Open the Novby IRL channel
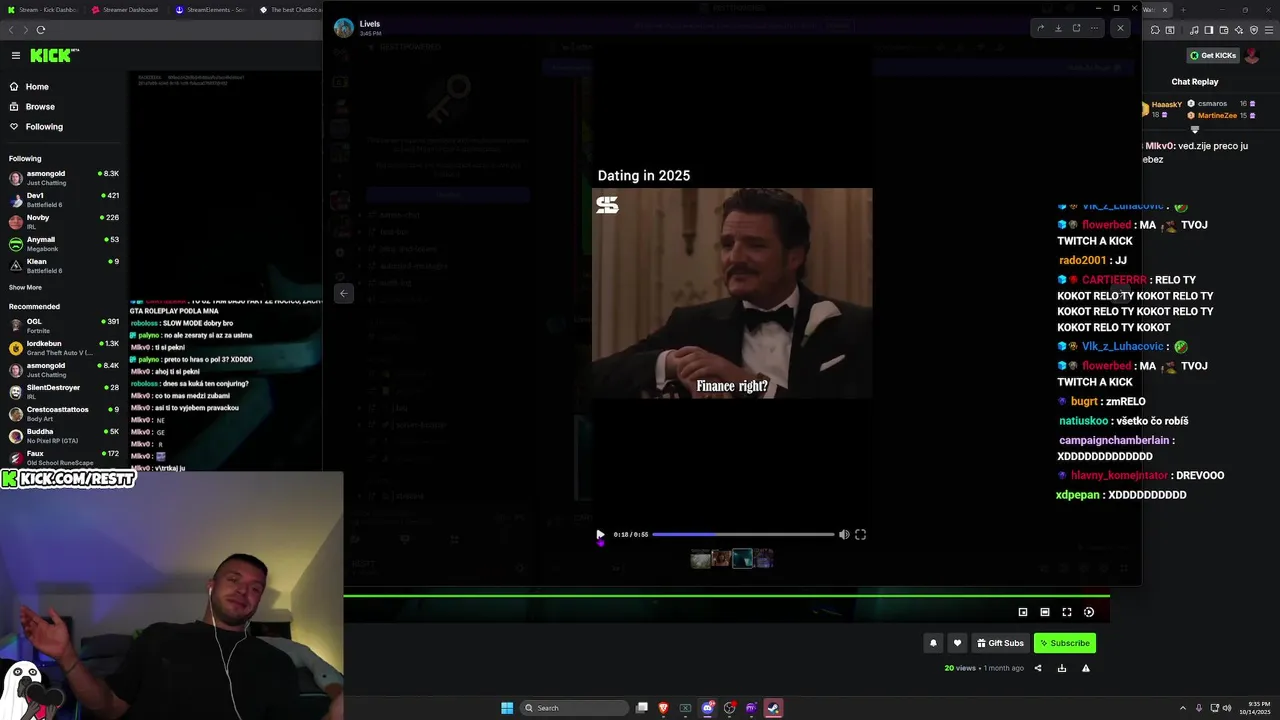This screenshot has height=720, width=1280. [63, 222]
